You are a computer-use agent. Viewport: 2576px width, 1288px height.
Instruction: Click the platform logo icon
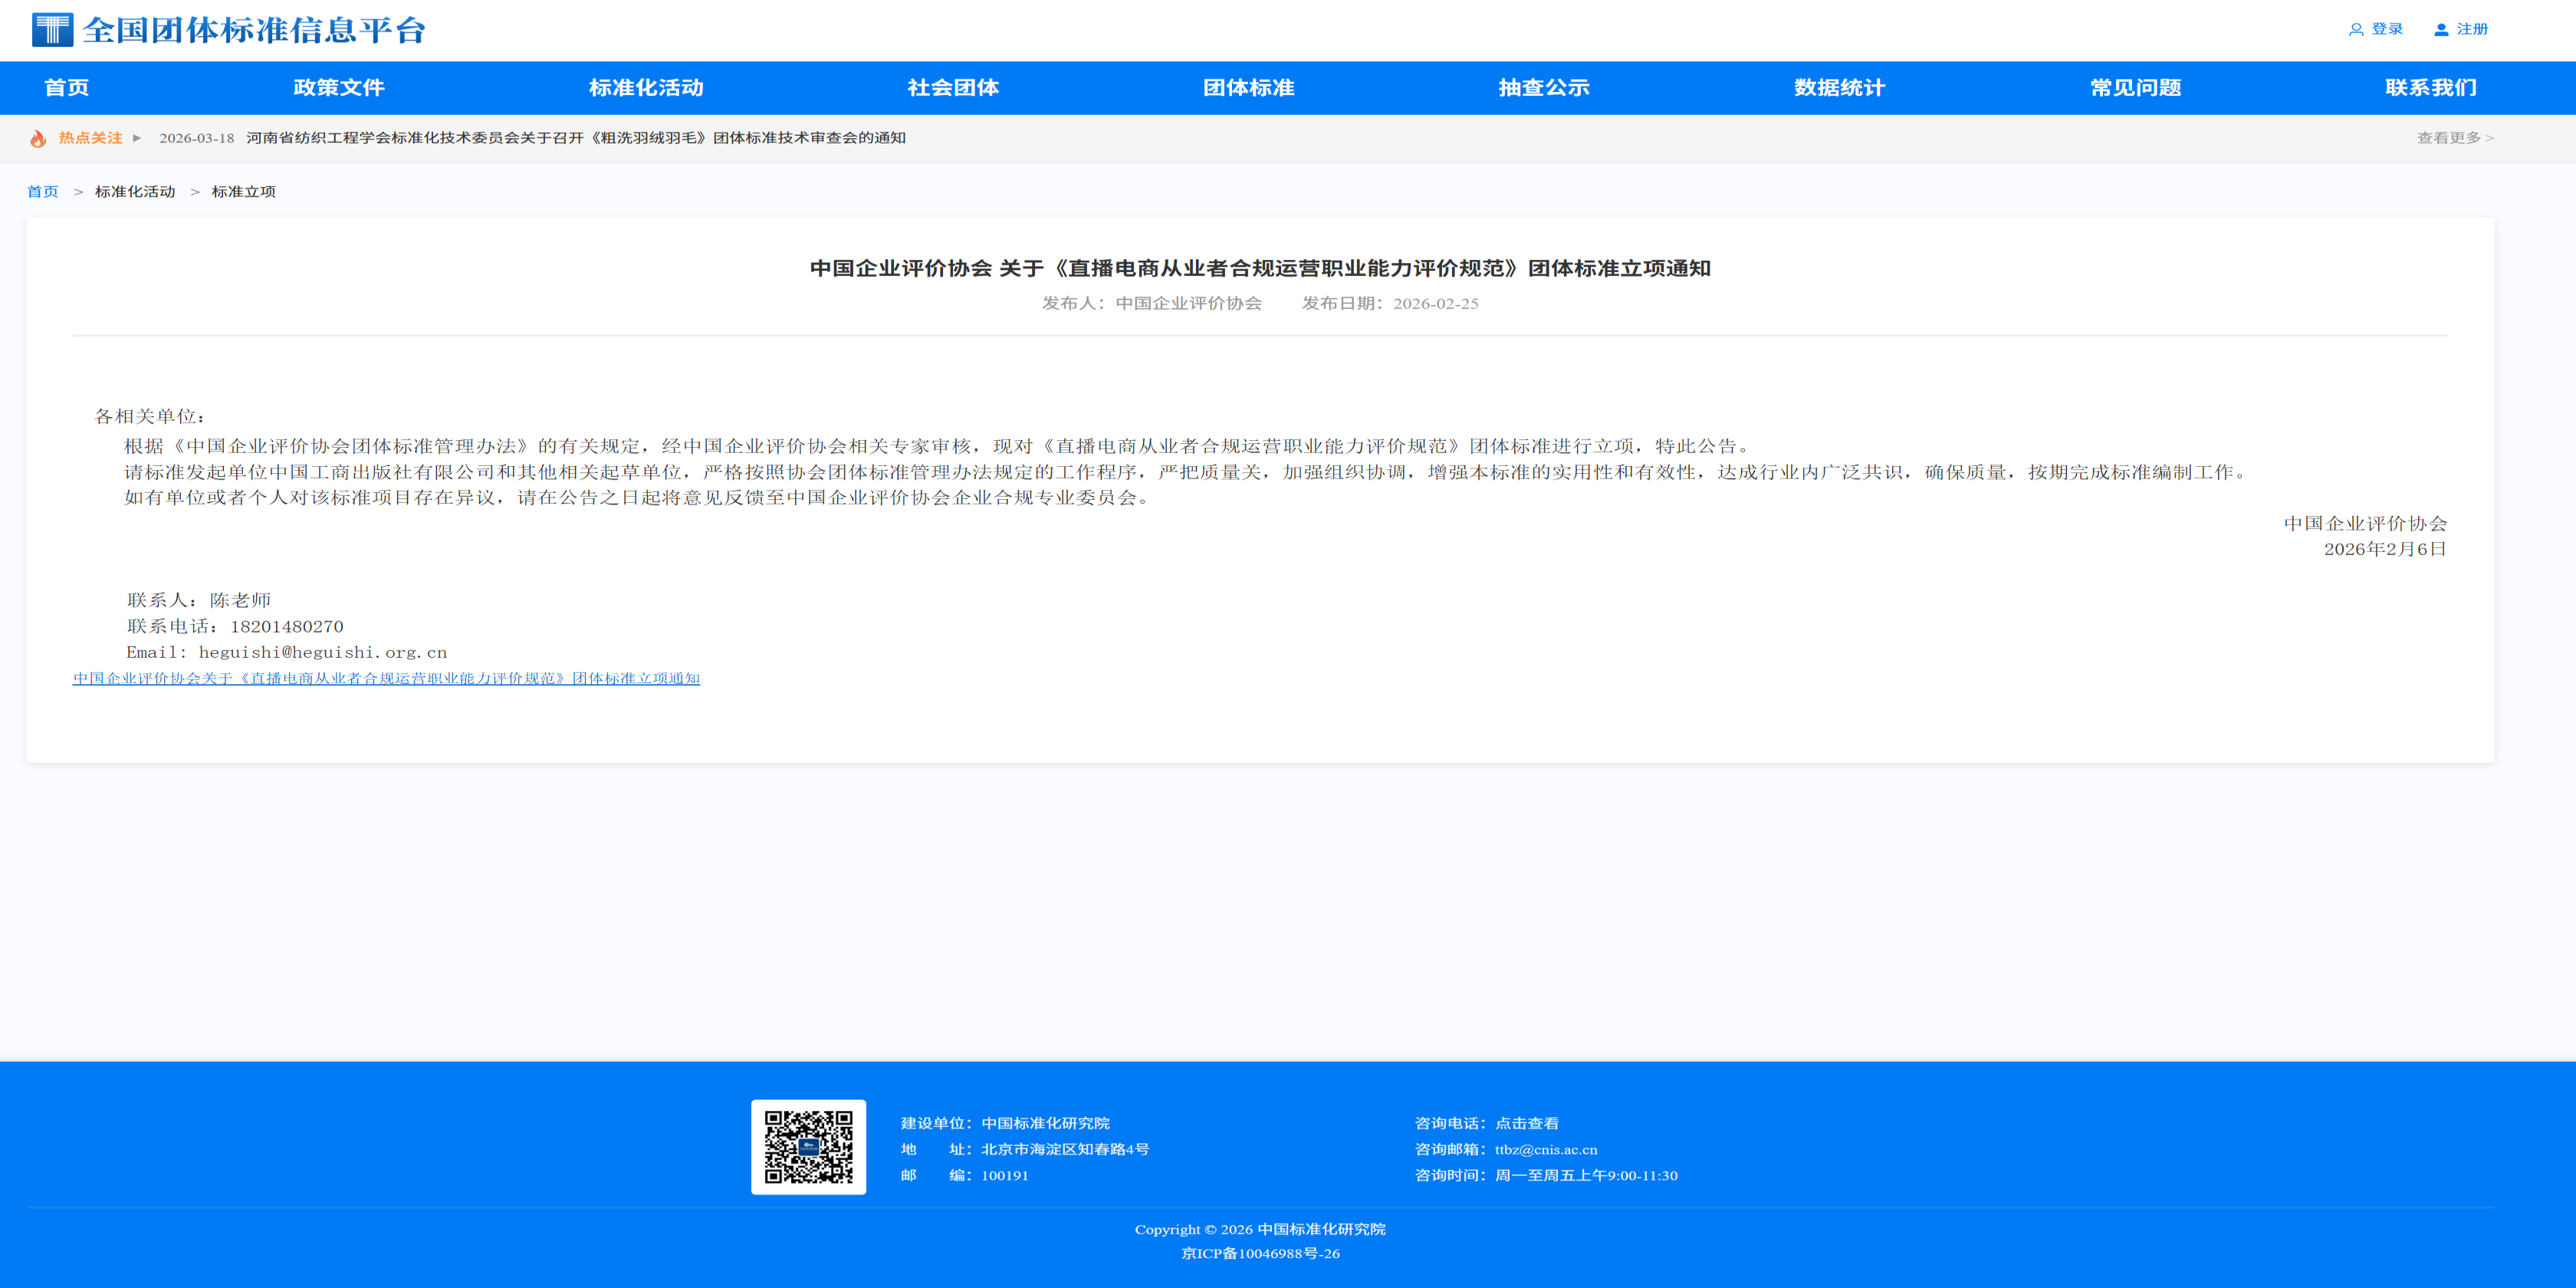click(x=52, y=30)
